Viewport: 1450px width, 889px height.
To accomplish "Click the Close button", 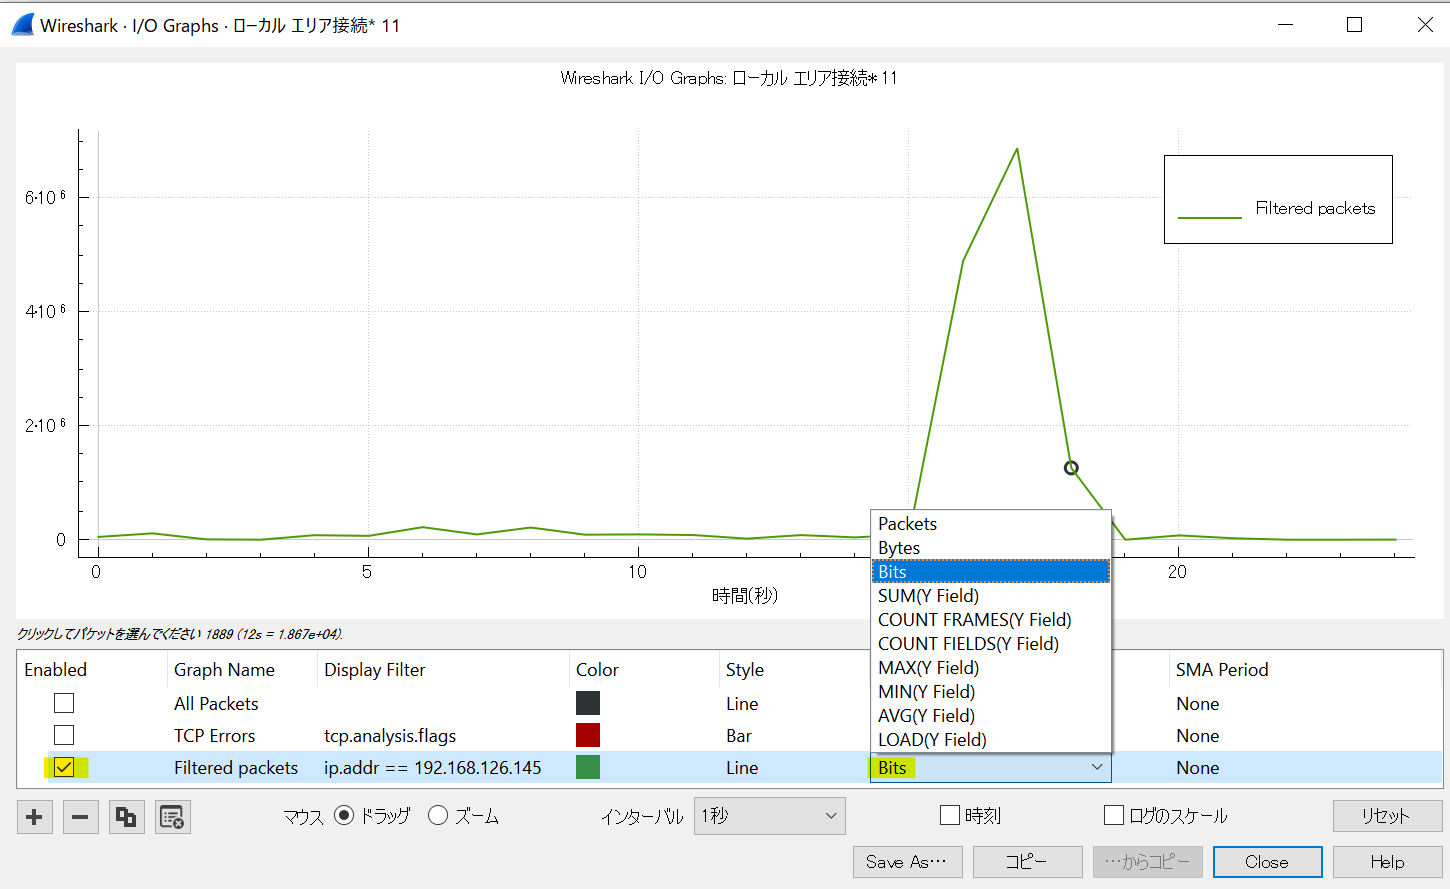I will tap(1267, 862).
